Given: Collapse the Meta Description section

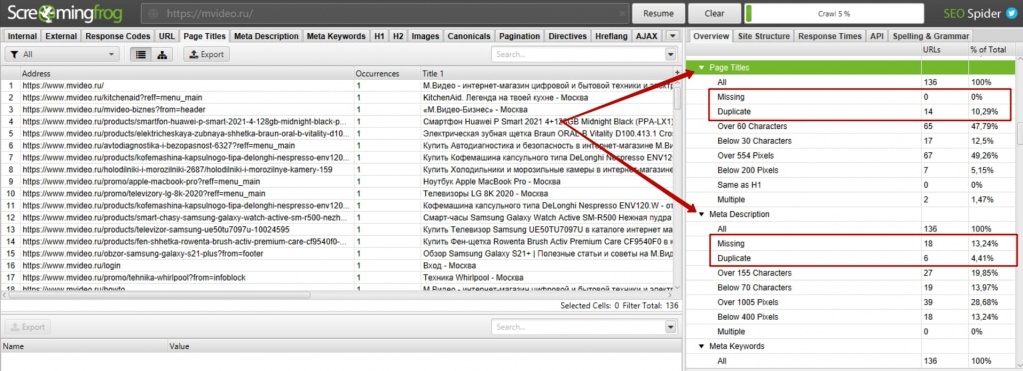Looking at the screenshot, I should [x=702, y=214].
